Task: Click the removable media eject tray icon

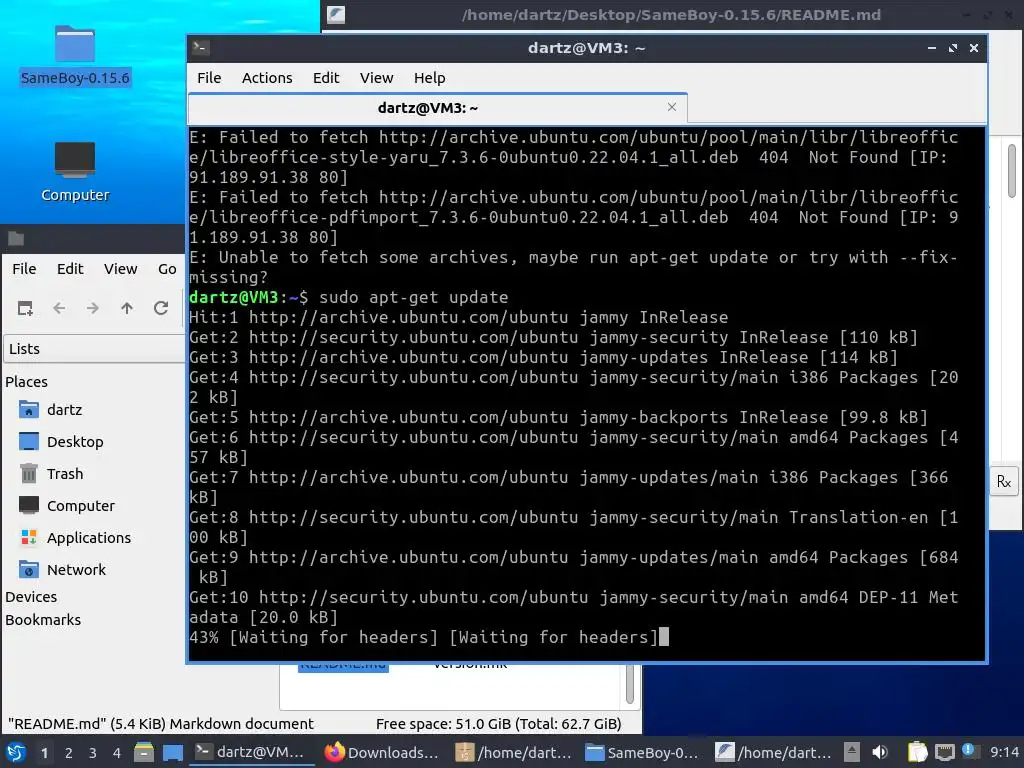Action: [852, 752]
